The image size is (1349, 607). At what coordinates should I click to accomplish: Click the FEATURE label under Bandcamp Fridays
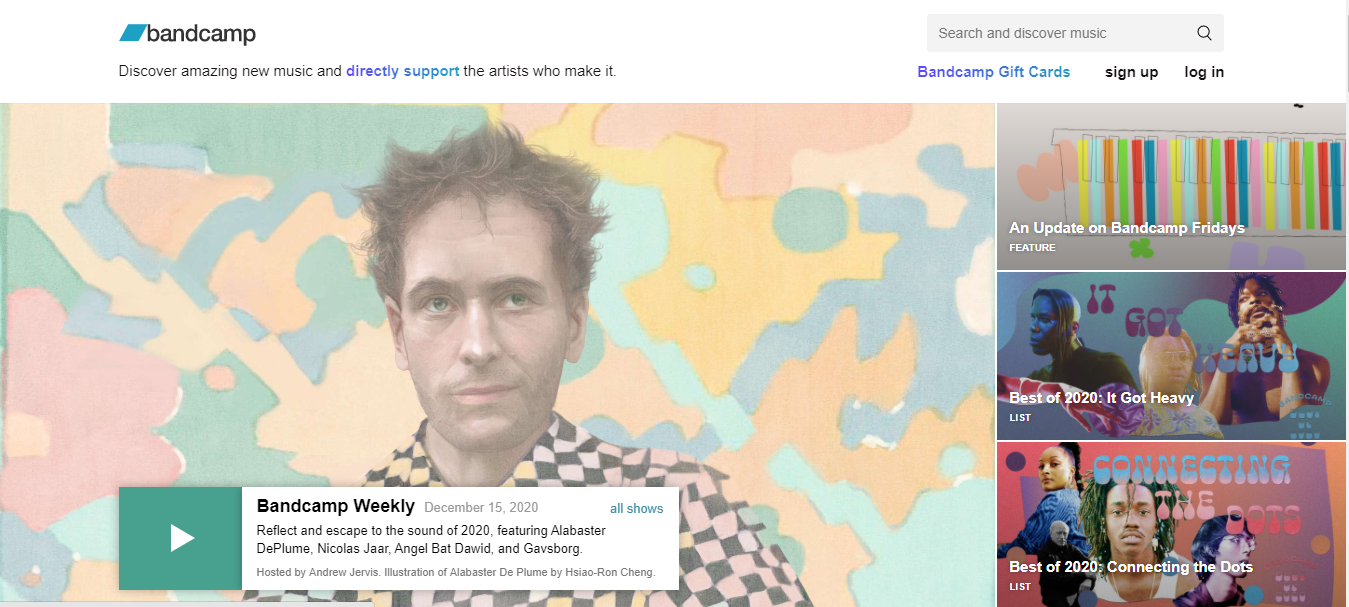tap(1032, 247)
